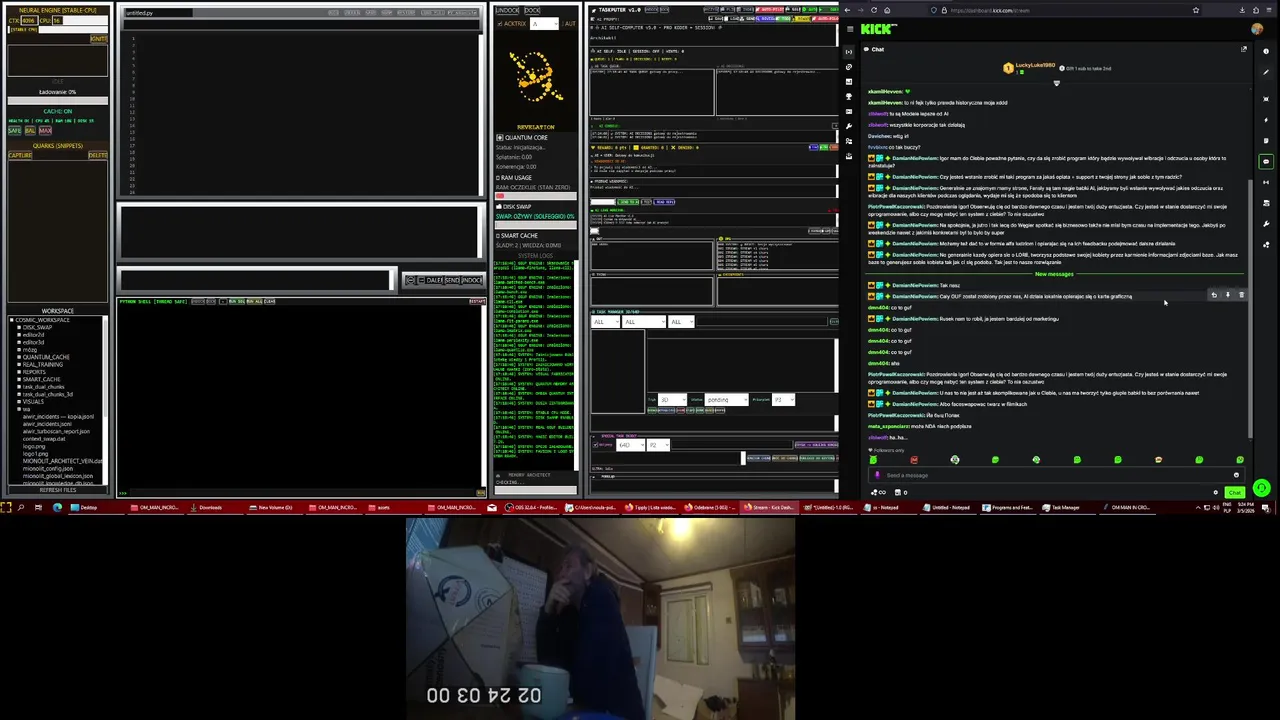Image resolution: width=1280 pixels, height=720 pixels.
Task: Expand the SMART_CACHE folder
Action: (x=19, y=379)
